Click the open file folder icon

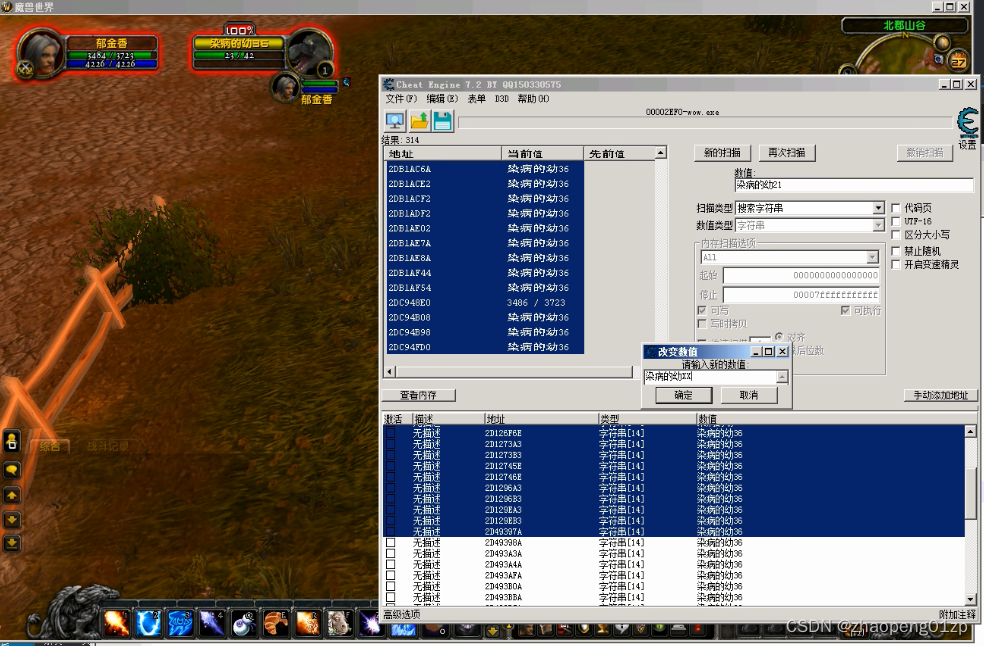[x=419, y=121]
